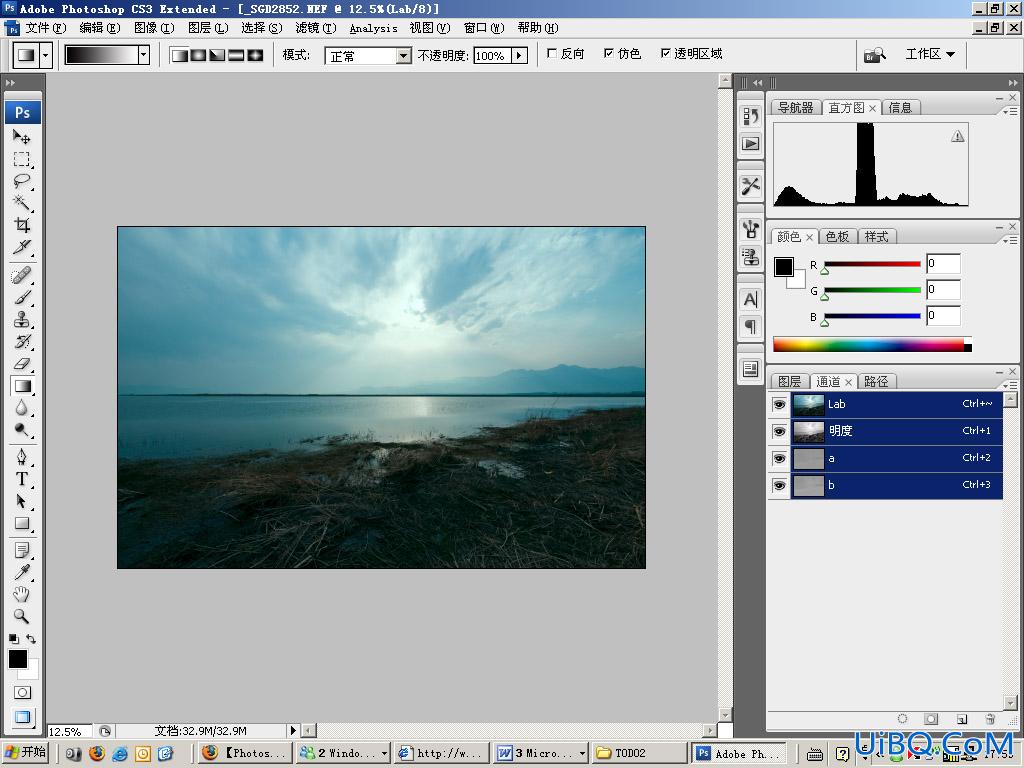The height and width of the screenshot is (768, 1024).
Task: Switch to the 色板 tab
Action: tap(837, 236)
